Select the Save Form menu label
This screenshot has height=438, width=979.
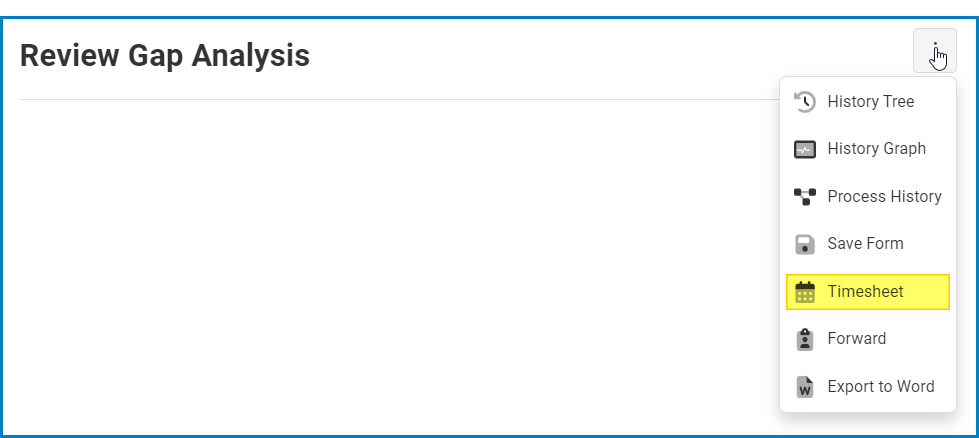(x=865, y=244)
